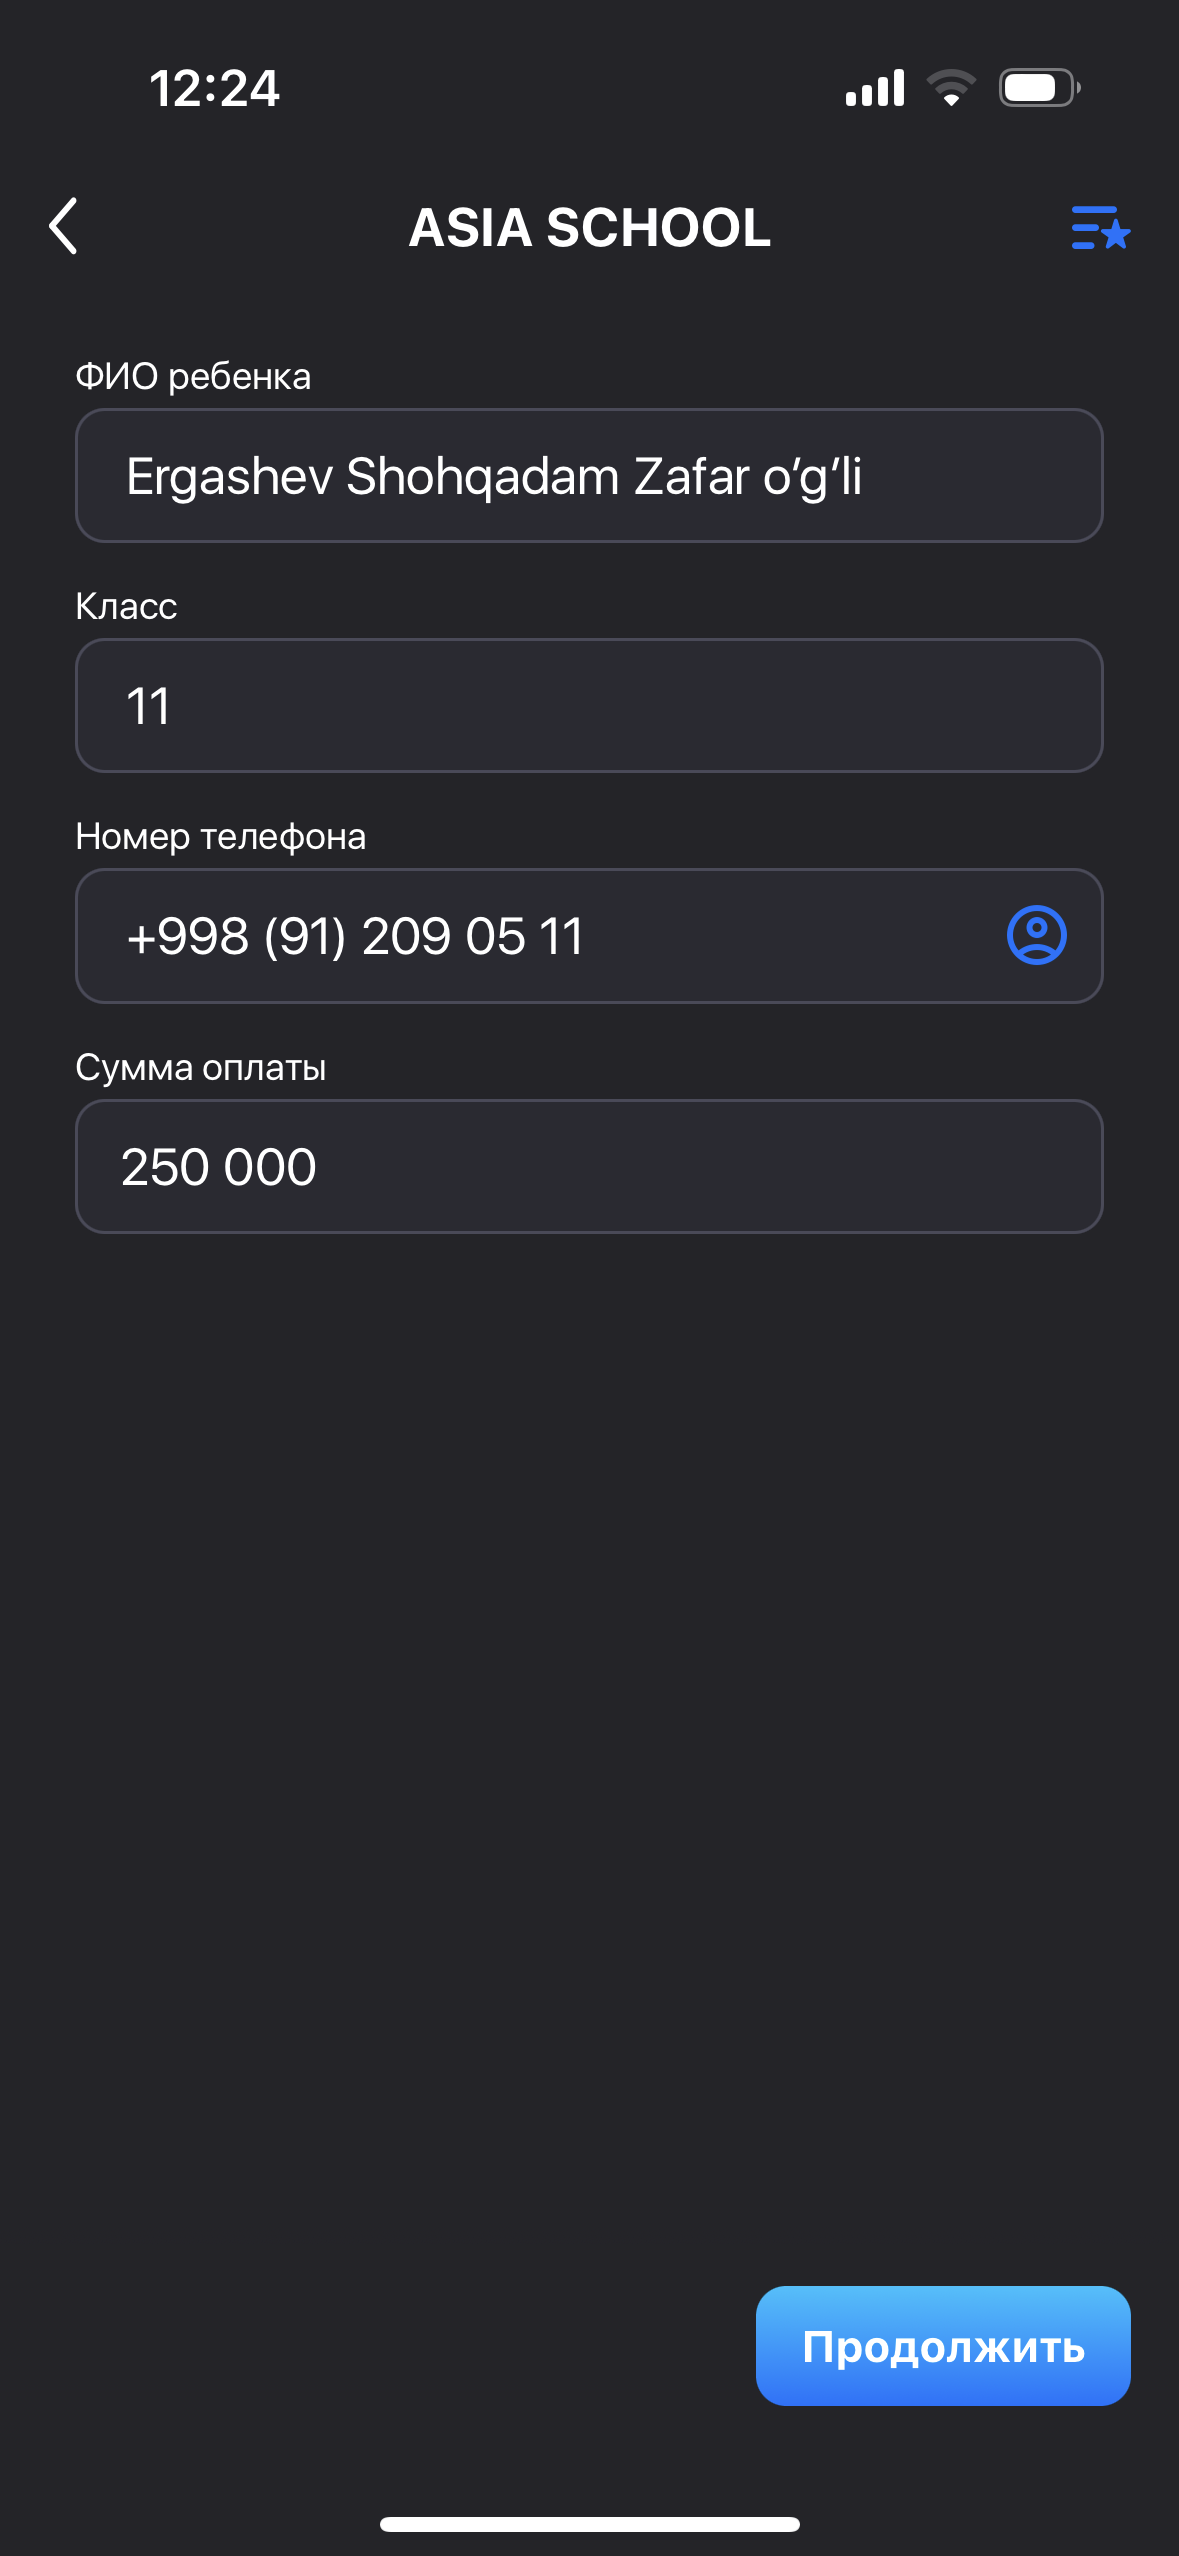Open the favorites list star icon
Screen dimensions: 1179x2556
click(x=1100, y=228)
